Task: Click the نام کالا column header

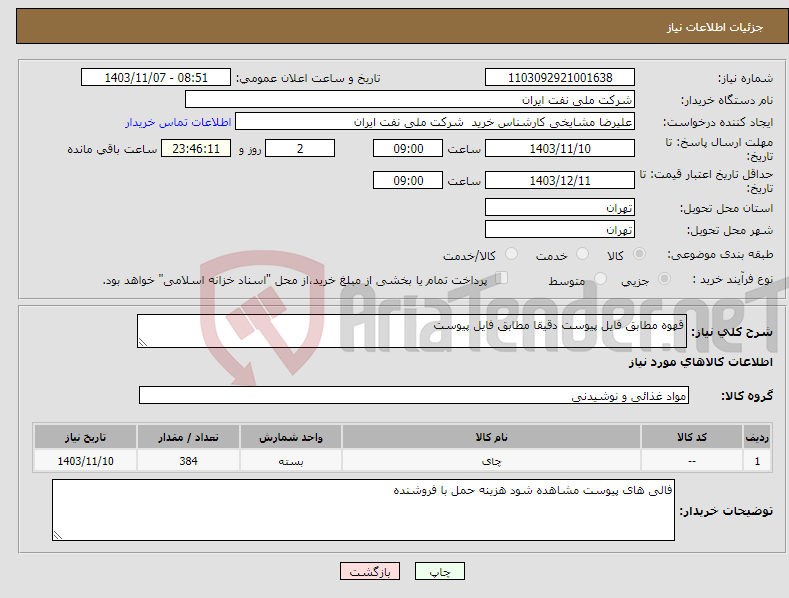Action: (x=492, y=437)
